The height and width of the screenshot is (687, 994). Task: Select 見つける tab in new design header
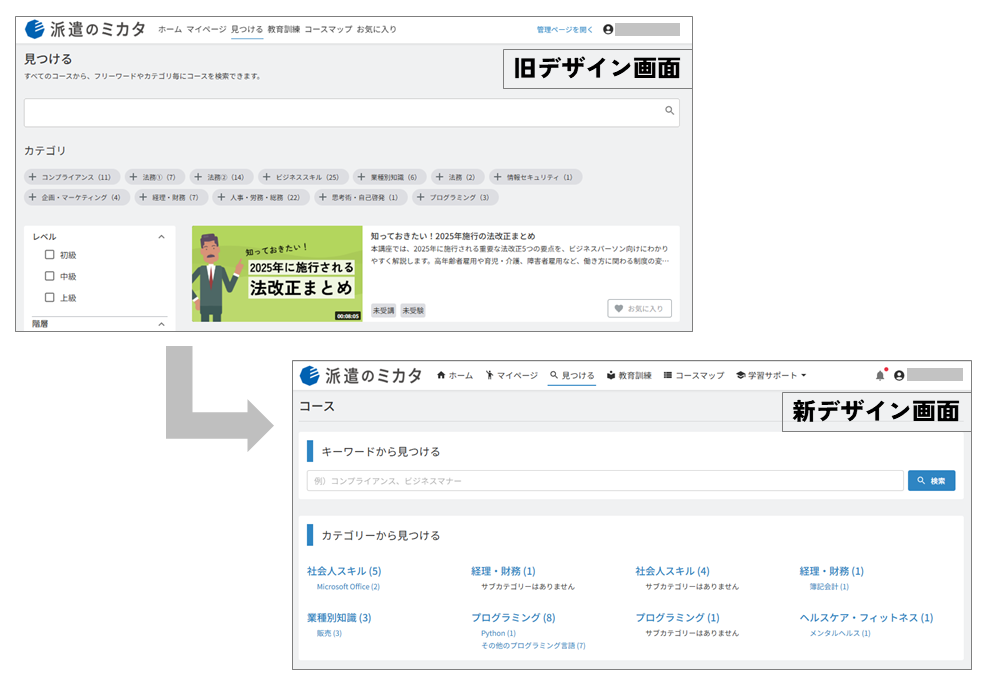(572, 375)
